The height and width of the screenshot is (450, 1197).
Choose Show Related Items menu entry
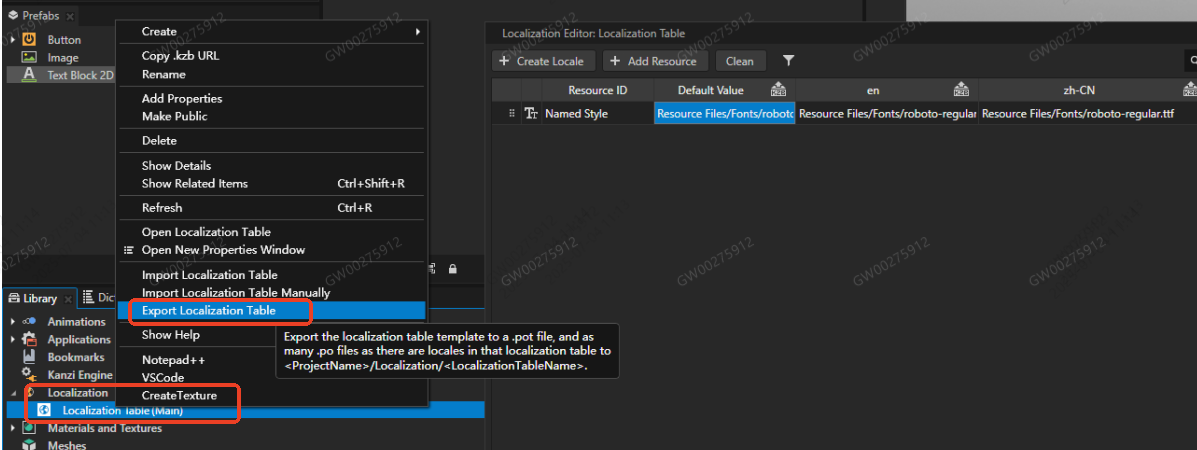coord(195,183)
